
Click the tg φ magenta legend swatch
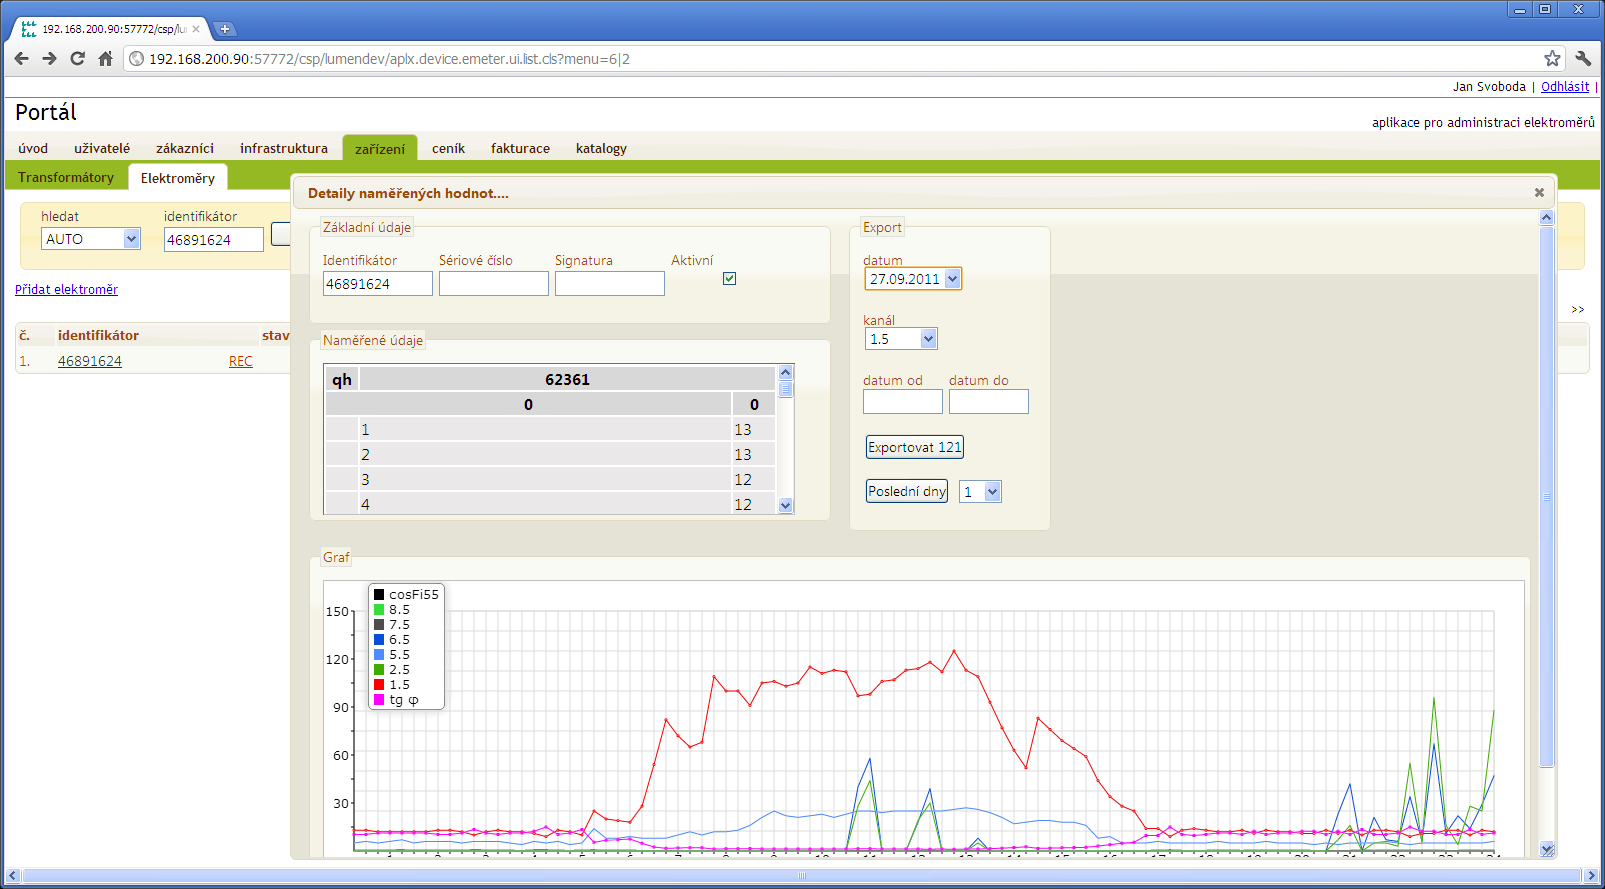click(379, 699)
